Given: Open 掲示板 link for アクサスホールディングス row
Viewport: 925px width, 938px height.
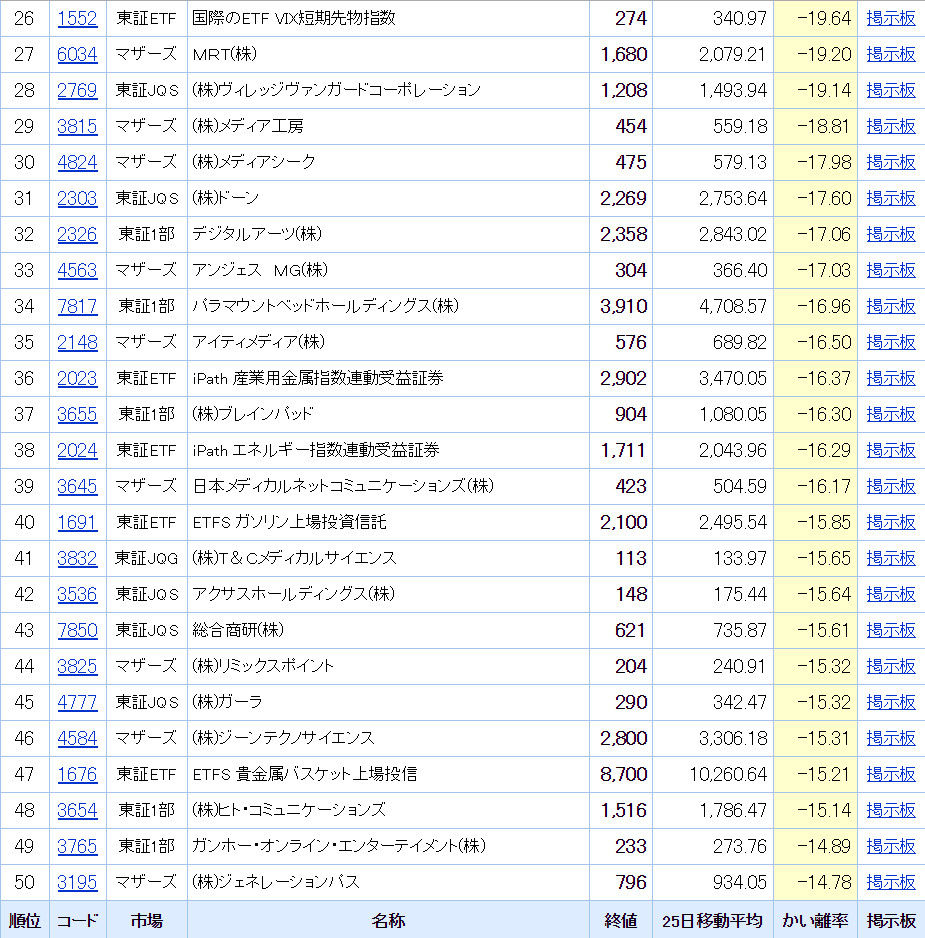Looking at the screenshot, I should [891, 594].
